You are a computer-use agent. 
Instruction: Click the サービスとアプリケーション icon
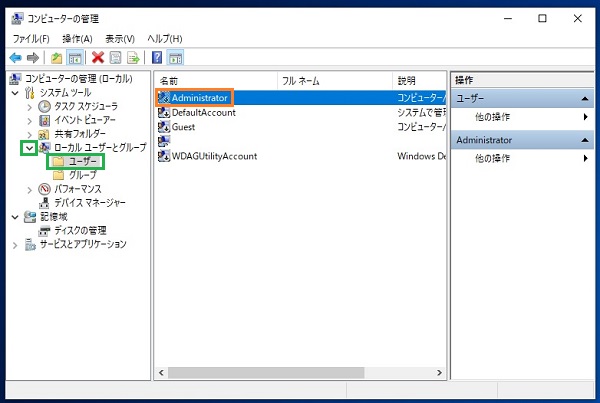30,245
